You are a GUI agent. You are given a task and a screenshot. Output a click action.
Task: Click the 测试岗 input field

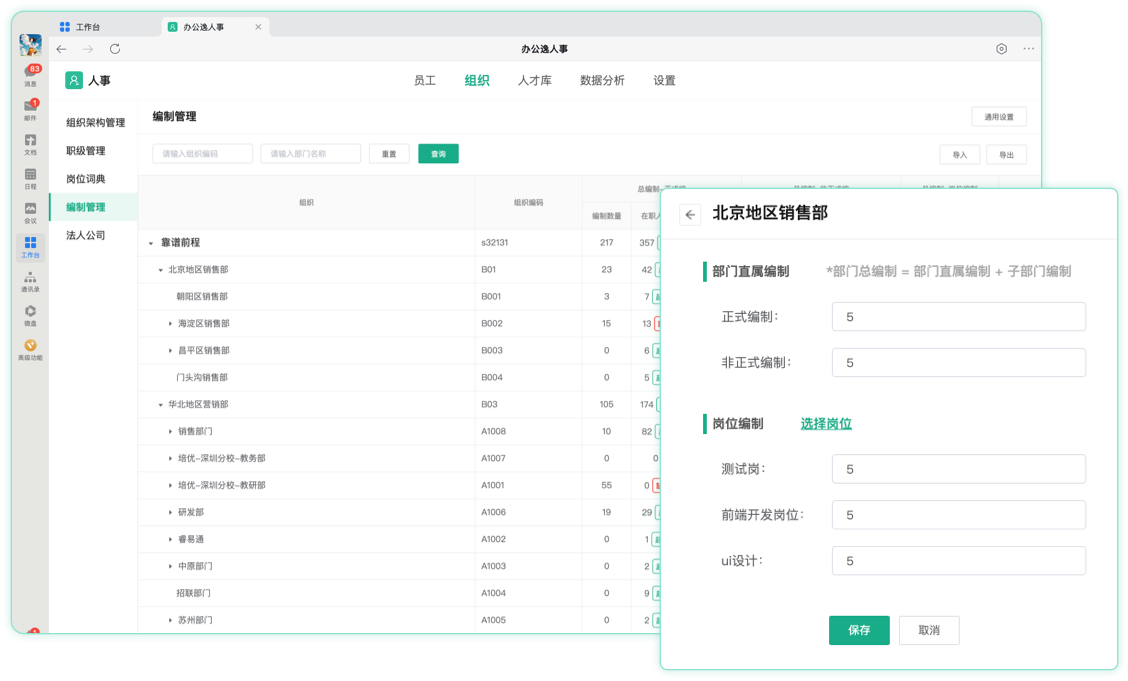pyautogui.click(x=959, y=469)
